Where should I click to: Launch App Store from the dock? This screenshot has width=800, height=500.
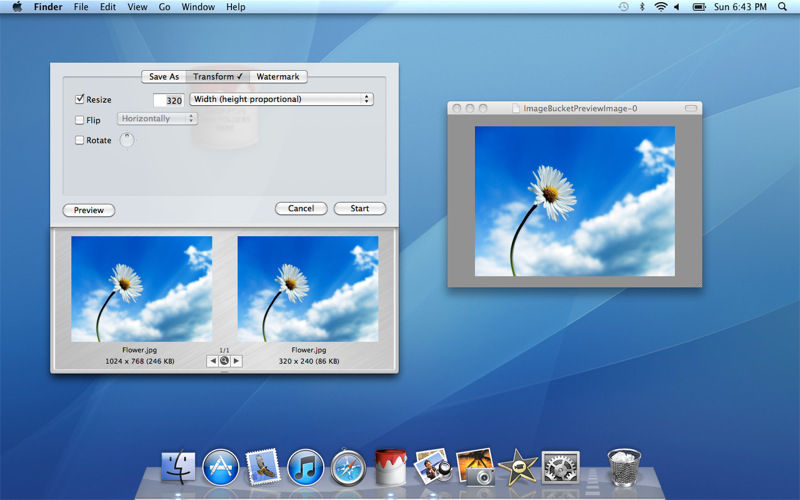[x=220, y=467]
